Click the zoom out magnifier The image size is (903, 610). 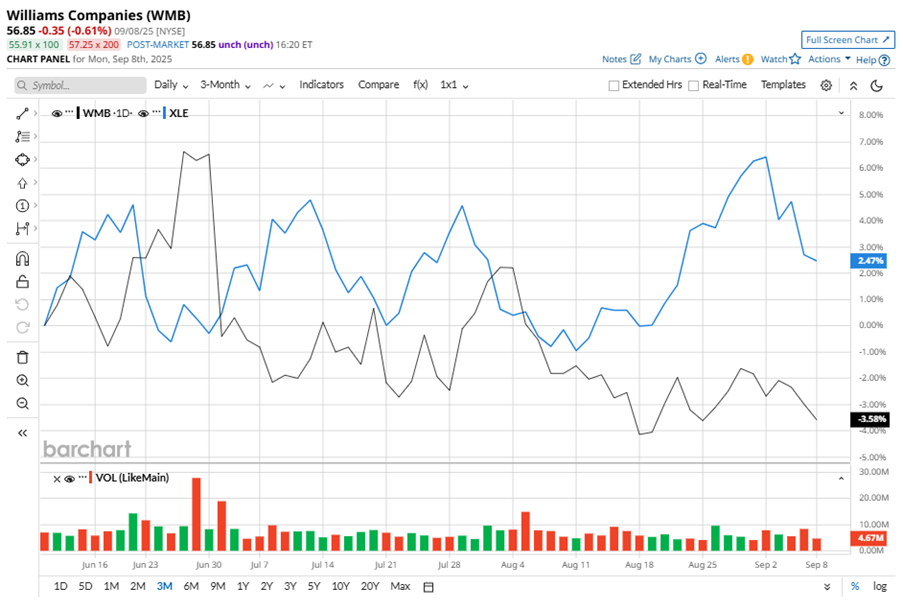pyautogui.click(x=22, y=403)
